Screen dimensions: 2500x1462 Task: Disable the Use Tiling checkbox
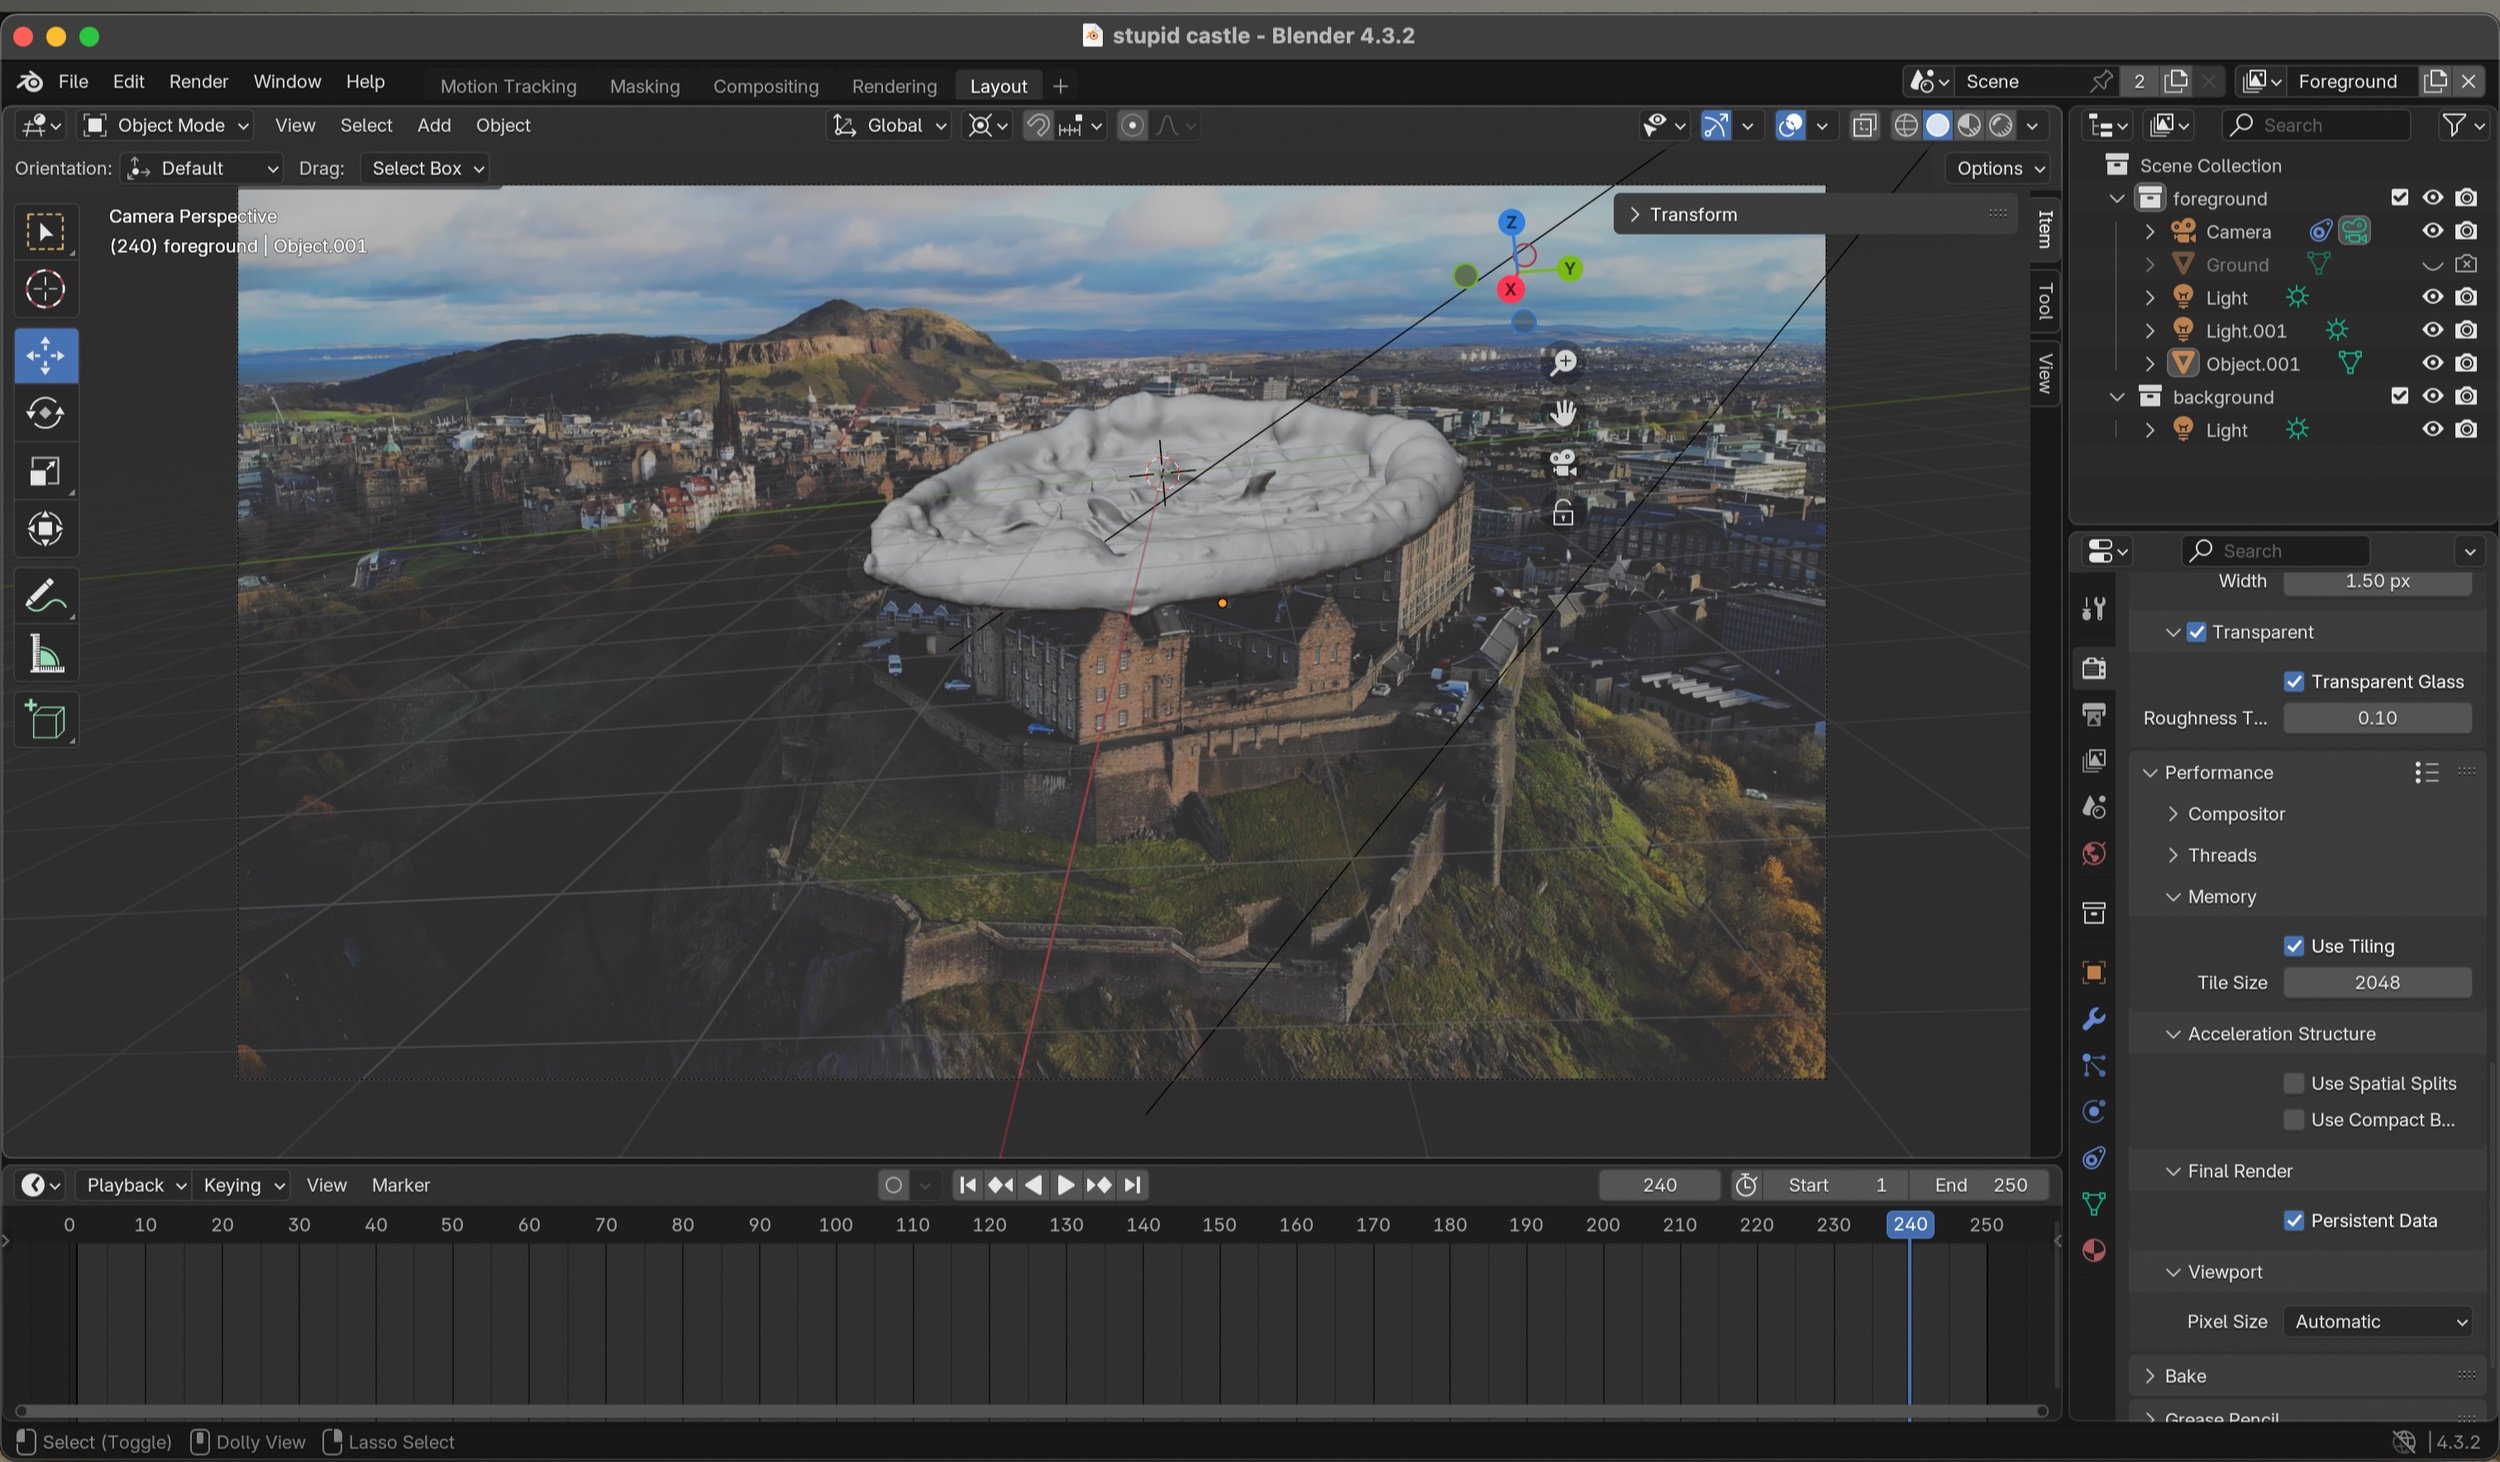(x=2294, y=946)
